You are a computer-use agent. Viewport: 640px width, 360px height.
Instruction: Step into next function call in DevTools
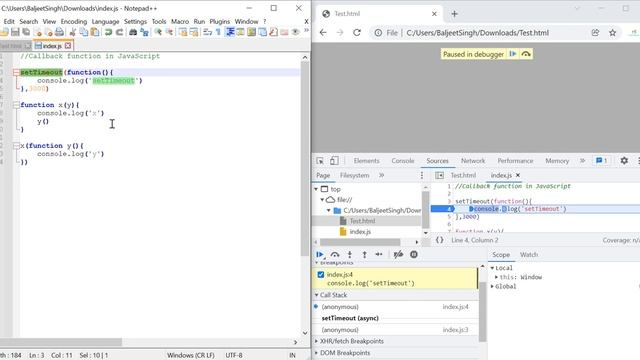click(x=350, y=254)
